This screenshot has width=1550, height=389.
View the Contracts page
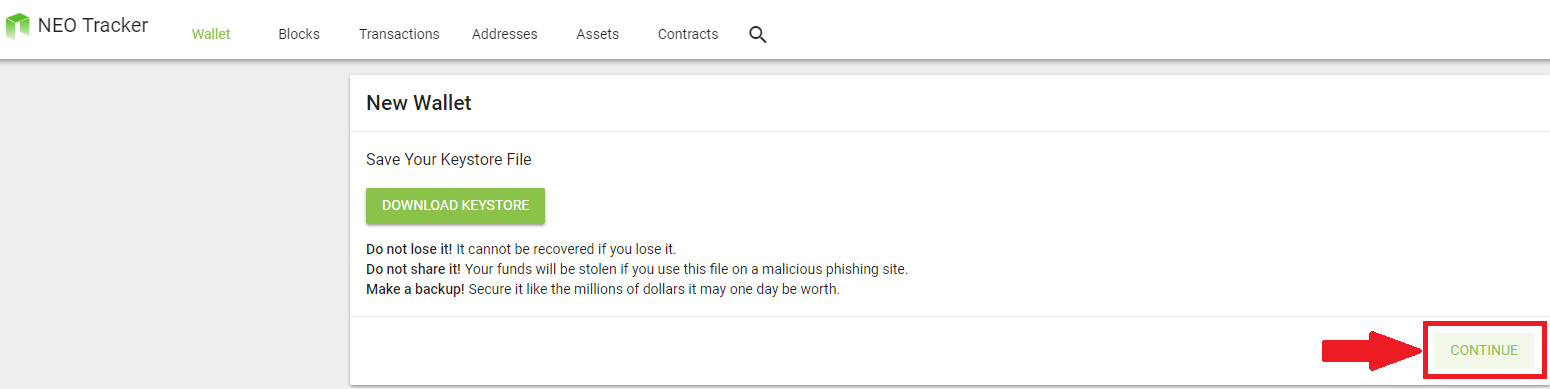click(x=688, y=34)
